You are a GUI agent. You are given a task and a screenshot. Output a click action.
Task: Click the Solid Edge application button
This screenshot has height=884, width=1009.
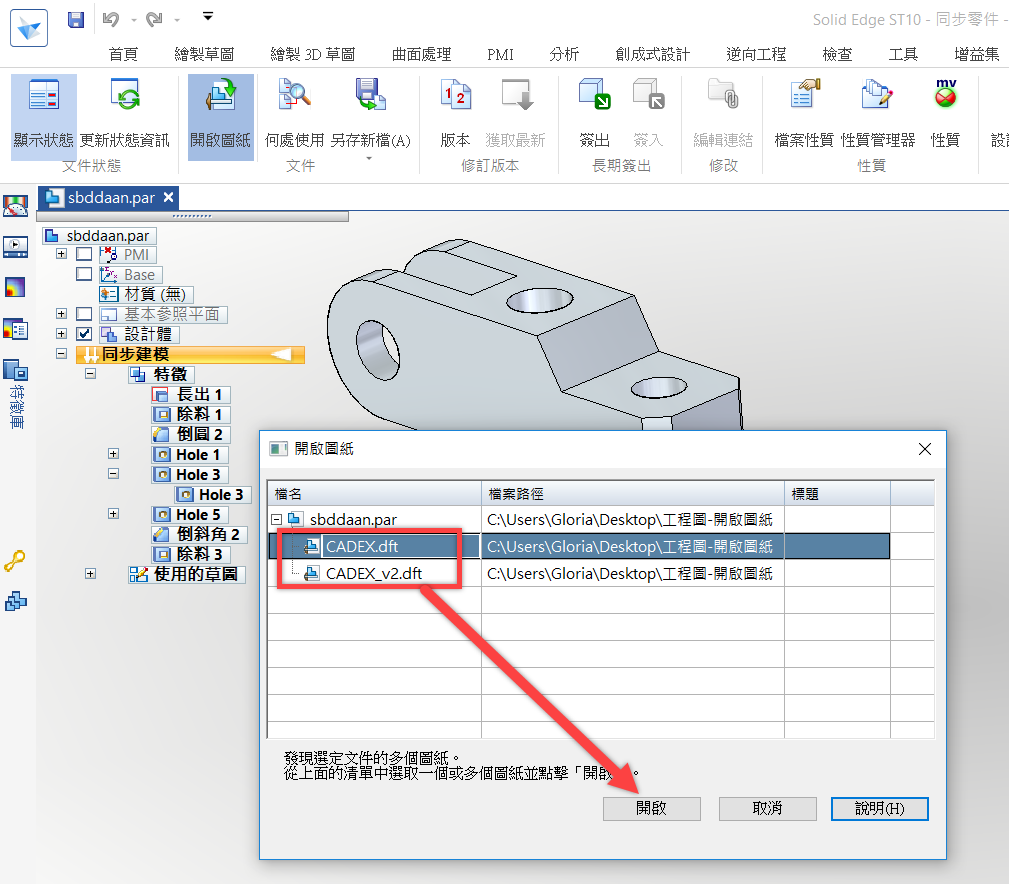[x=29, y=28]
